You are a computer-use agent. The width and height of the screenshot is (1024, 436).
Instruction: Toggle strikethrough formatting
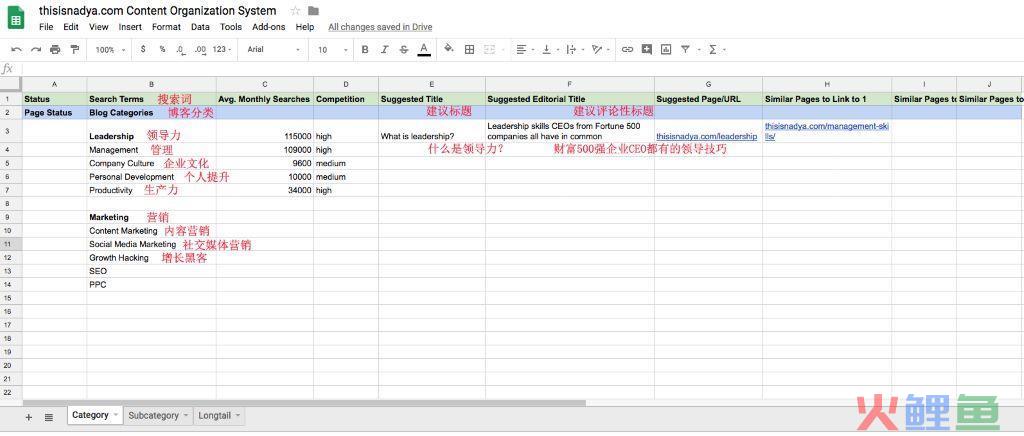[404, 50]
